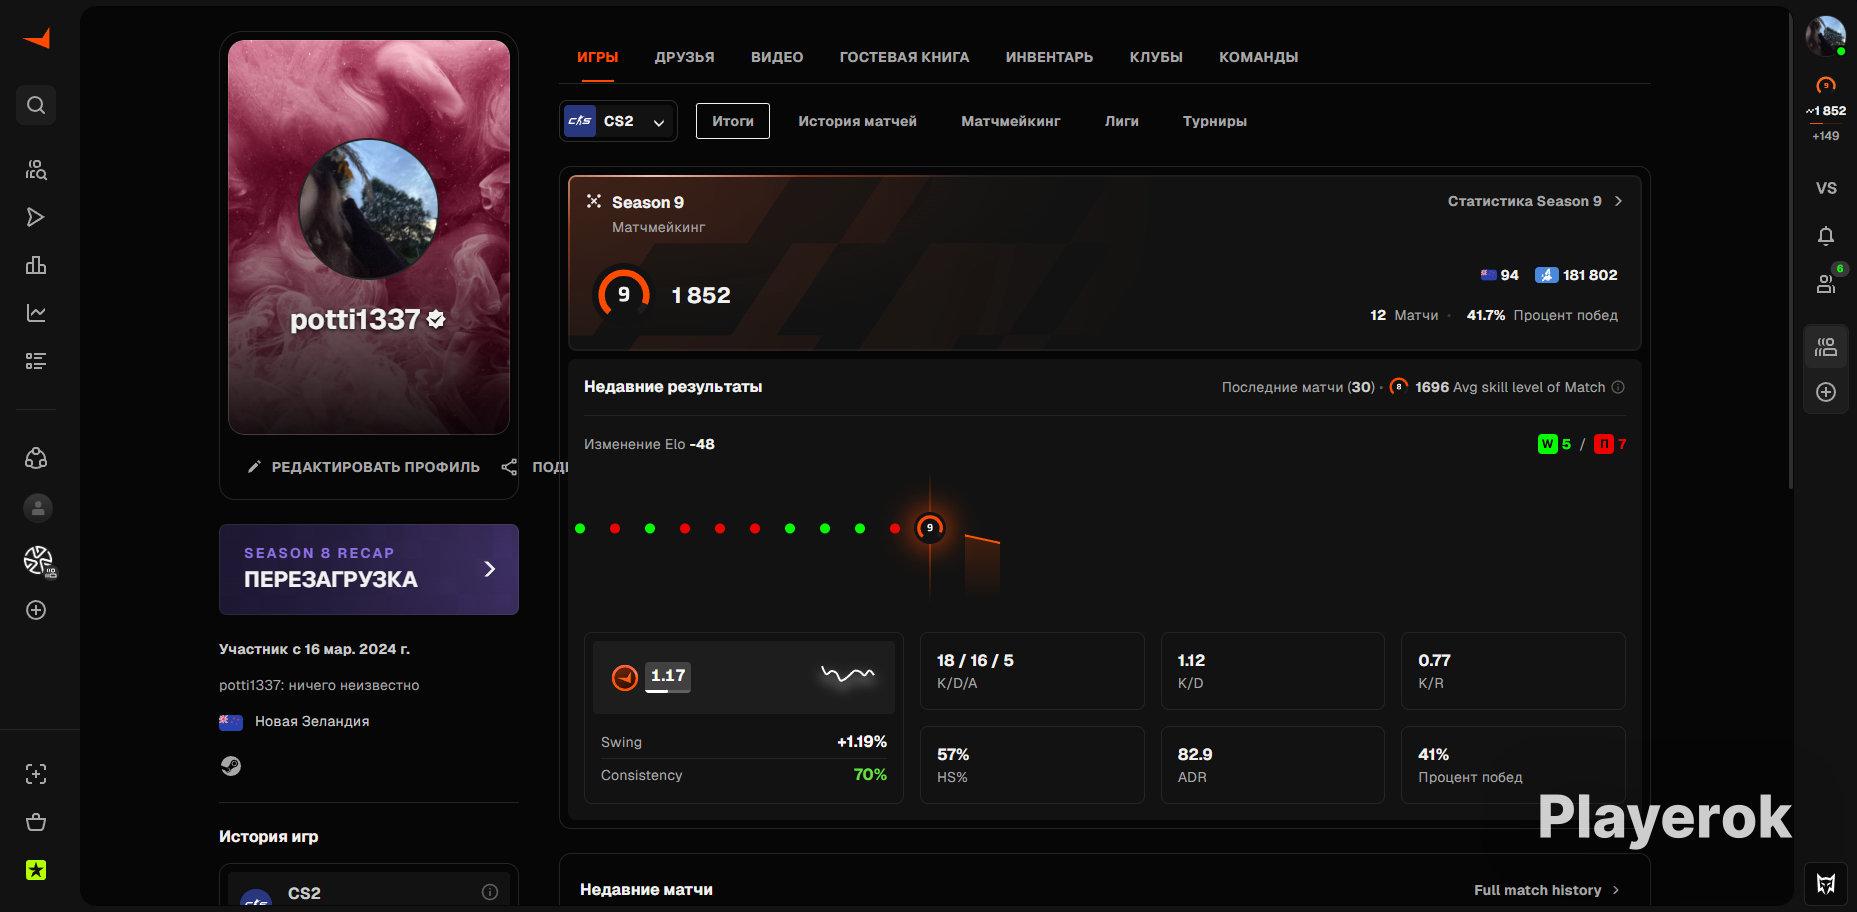Click the page vertical scrollbar
Screen dimensions: 1857x912
click(x=1792, y=250)
